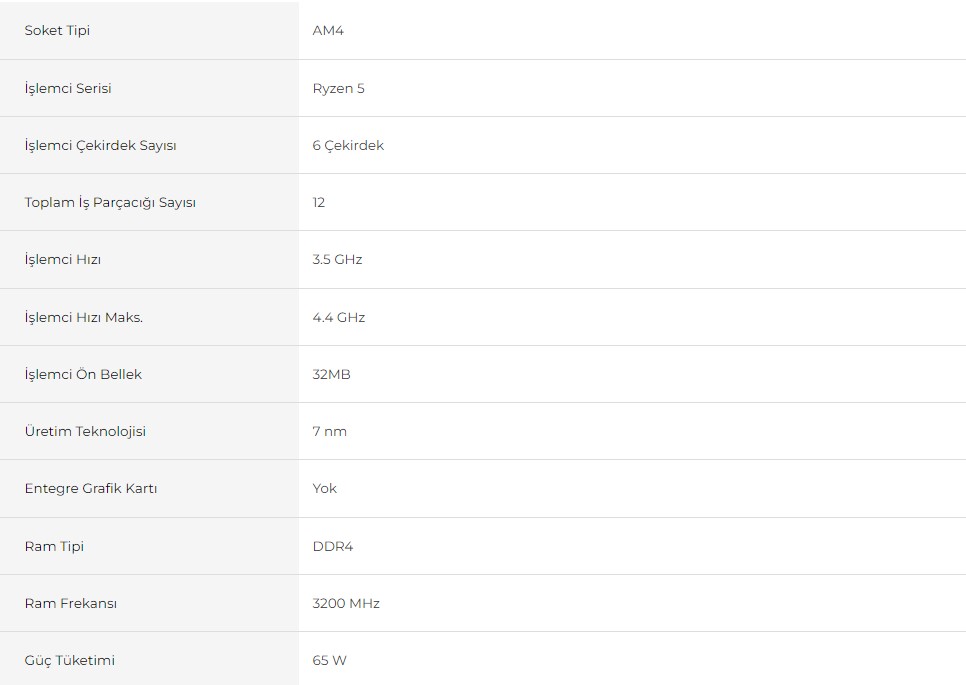
Task: Click the Entegre Grafik Kartı label
Action: [91, 488]
